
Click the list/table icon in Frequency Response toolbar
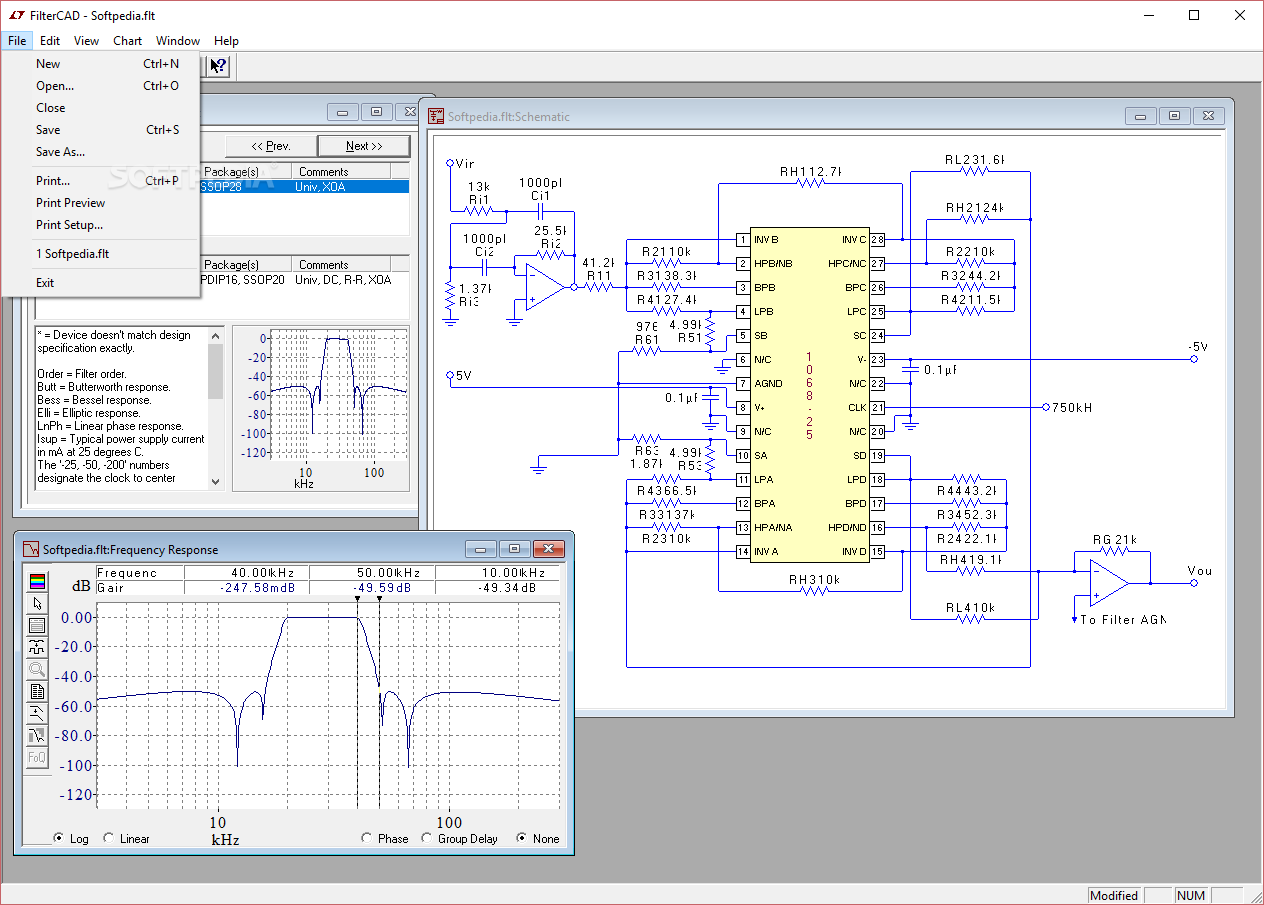tap(37, 625)
